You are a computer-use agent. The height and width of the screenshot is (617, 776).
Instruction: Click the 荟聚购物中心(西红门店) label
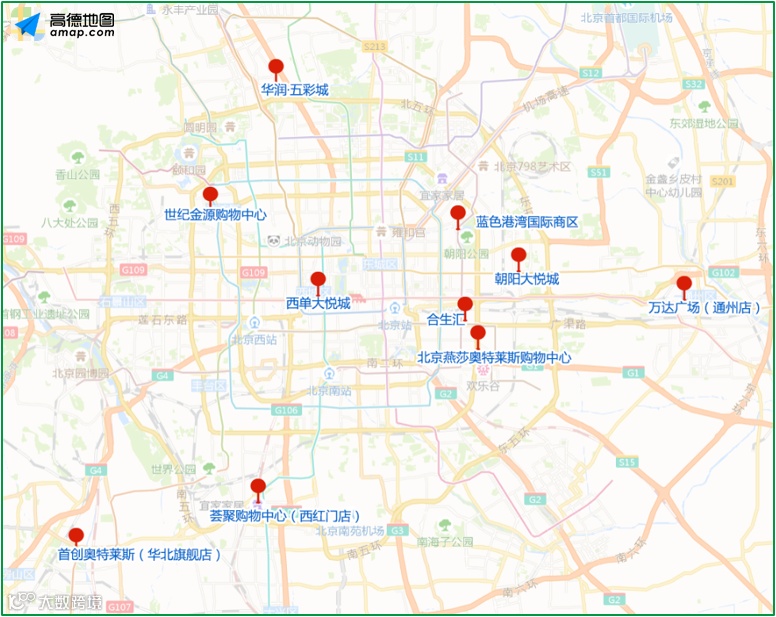pyautogui.click(x=285, y=516)
